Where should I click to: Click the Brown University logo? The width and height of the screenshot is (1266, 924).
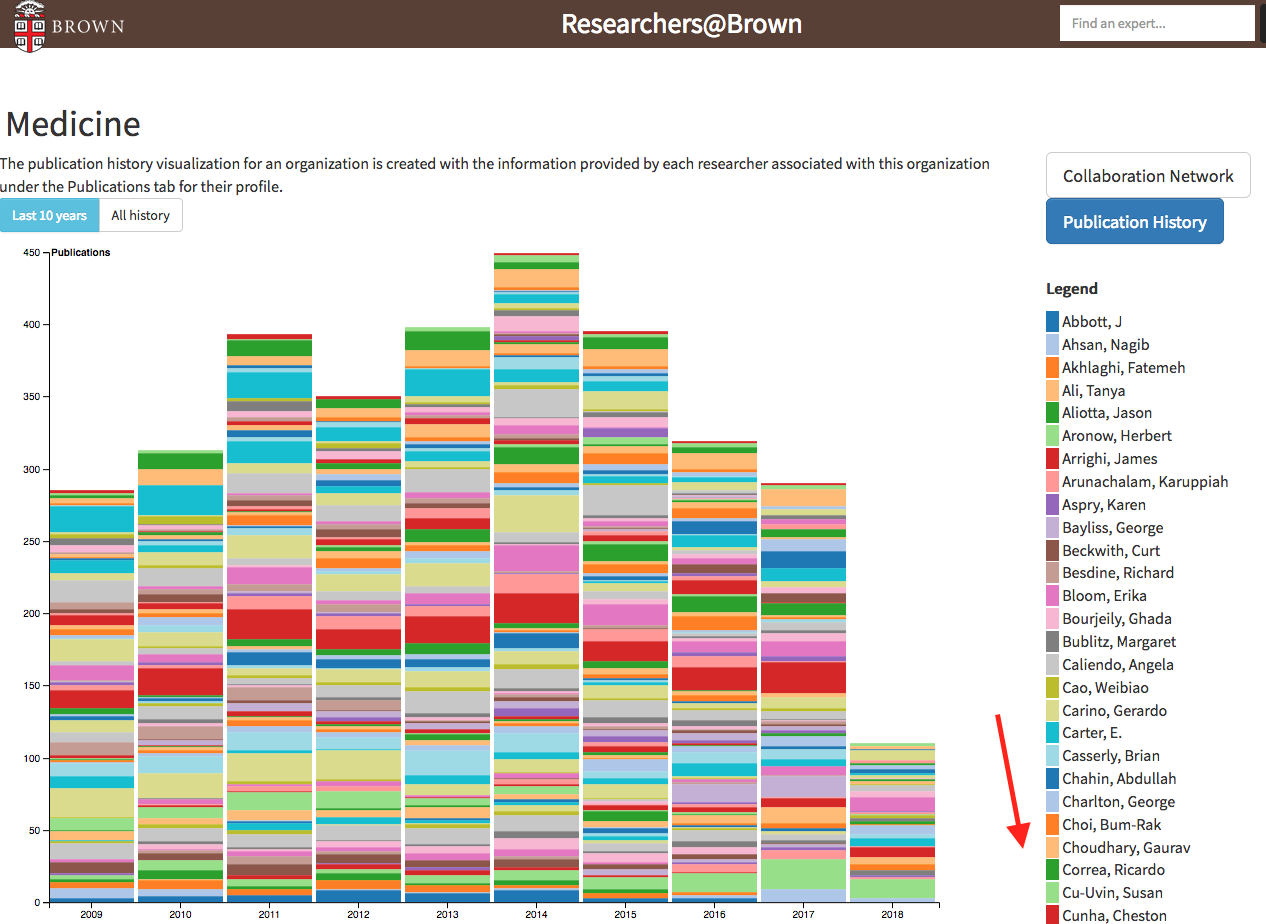pos(70,25)
